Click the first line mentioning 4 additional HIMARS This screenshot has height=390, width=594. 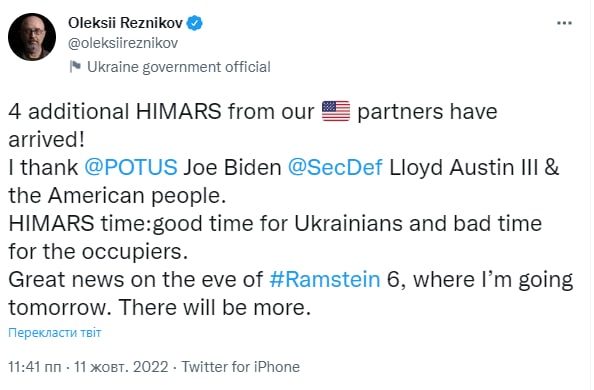[x=253, y=111]
